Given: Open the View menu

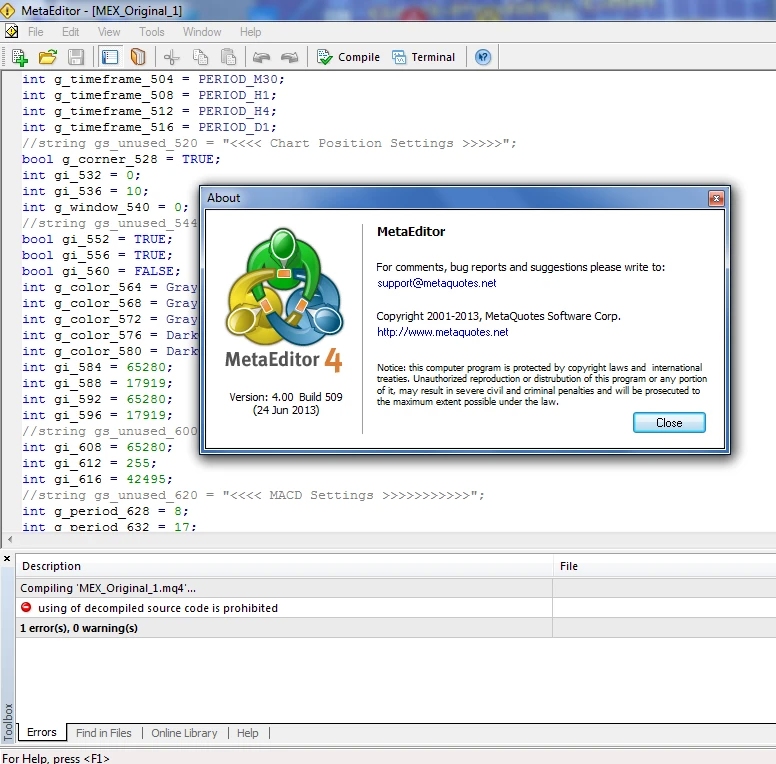Looking at the screenshot, I should pos(109,32).
